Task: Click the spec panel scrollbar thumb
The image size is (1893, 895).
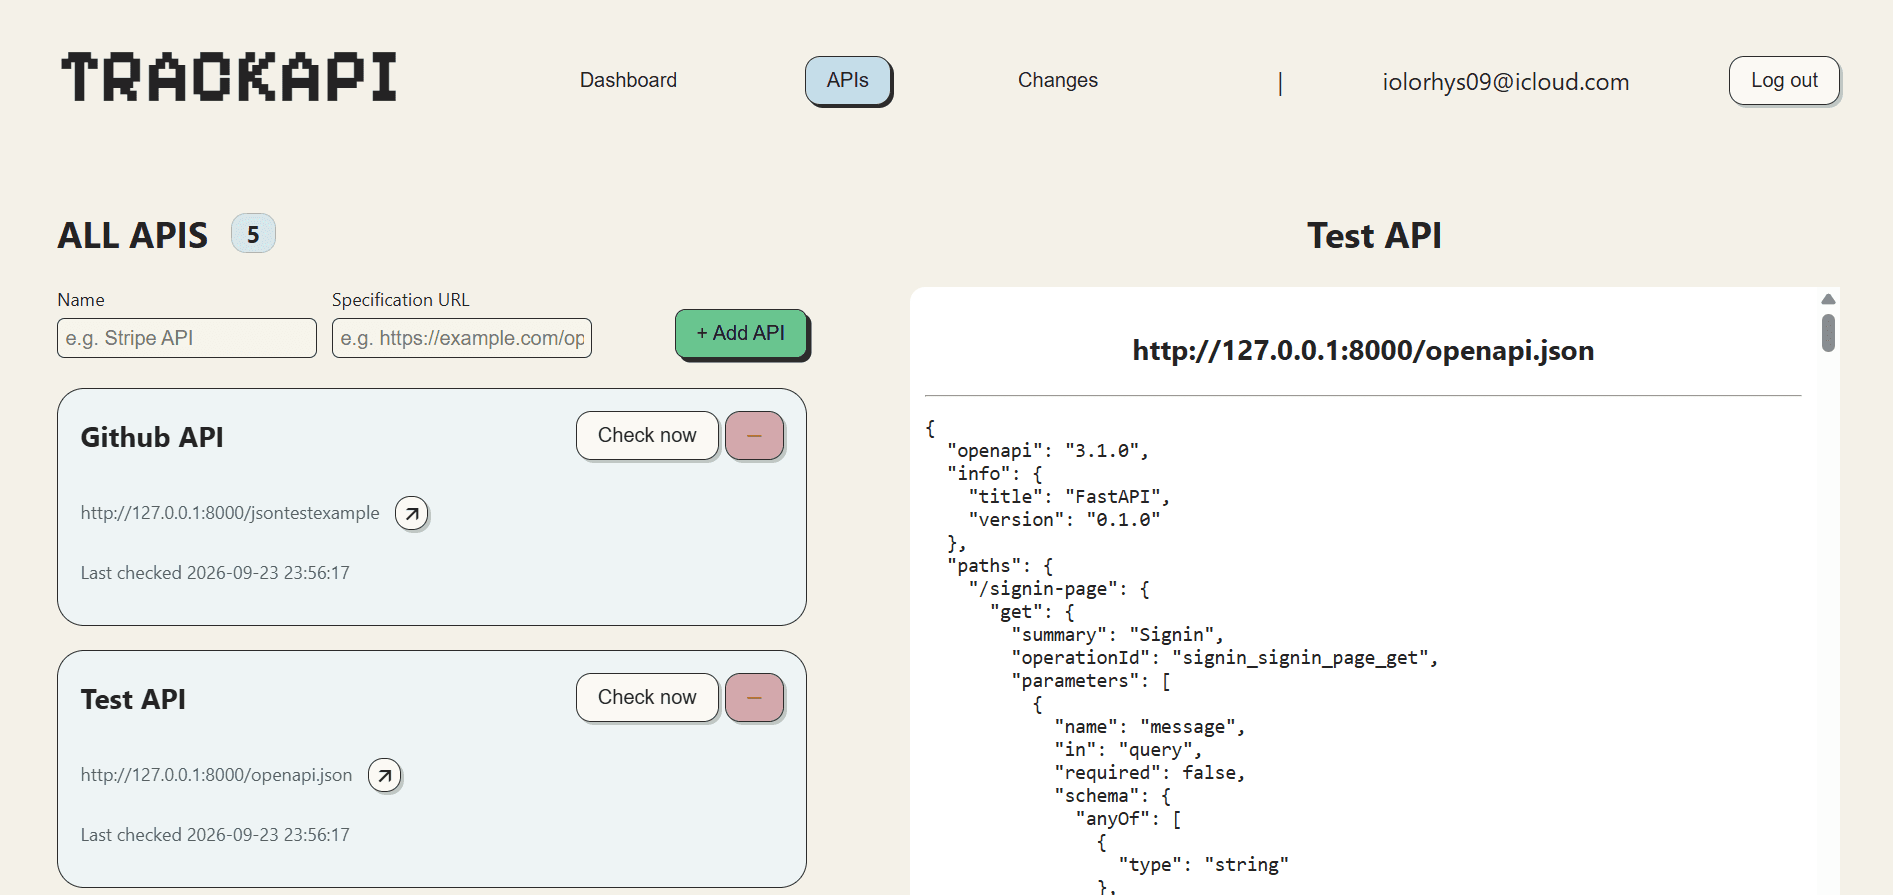Action: (1828, 333)
